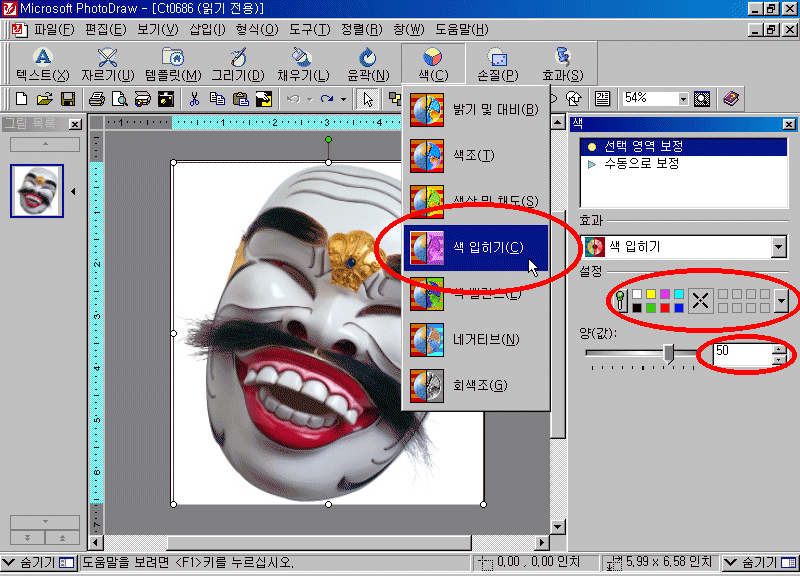Open the undo history dropdown arrow

[x=310, y=99]
